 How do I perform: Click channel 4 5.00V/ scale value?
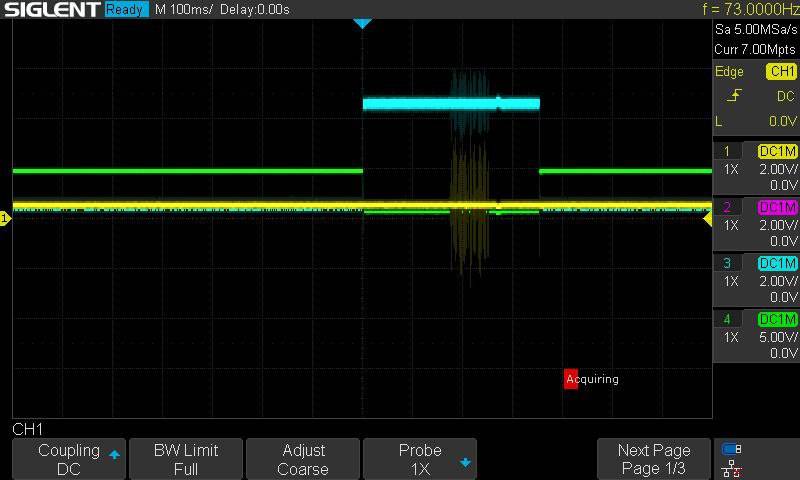[x=778, y=337]
